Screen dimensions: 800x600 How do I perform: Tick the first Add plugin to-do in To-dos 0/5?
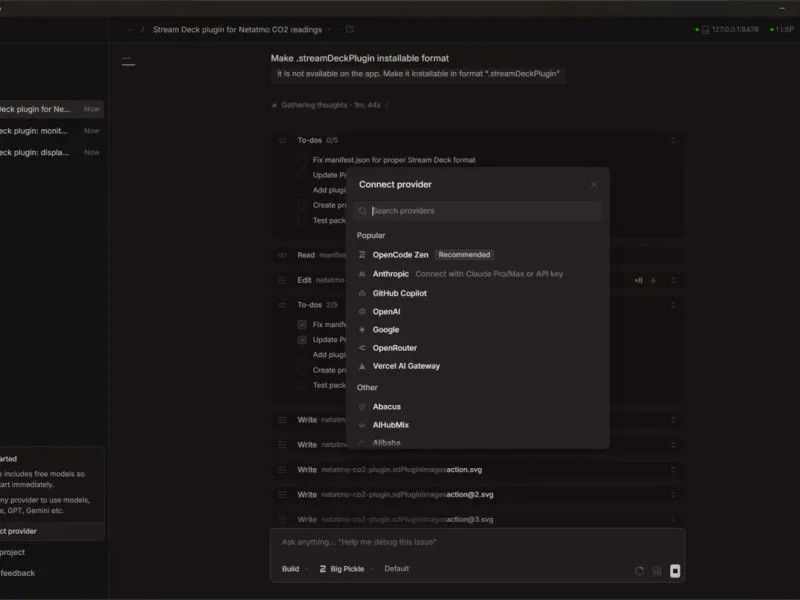click(x=302, y=190)
